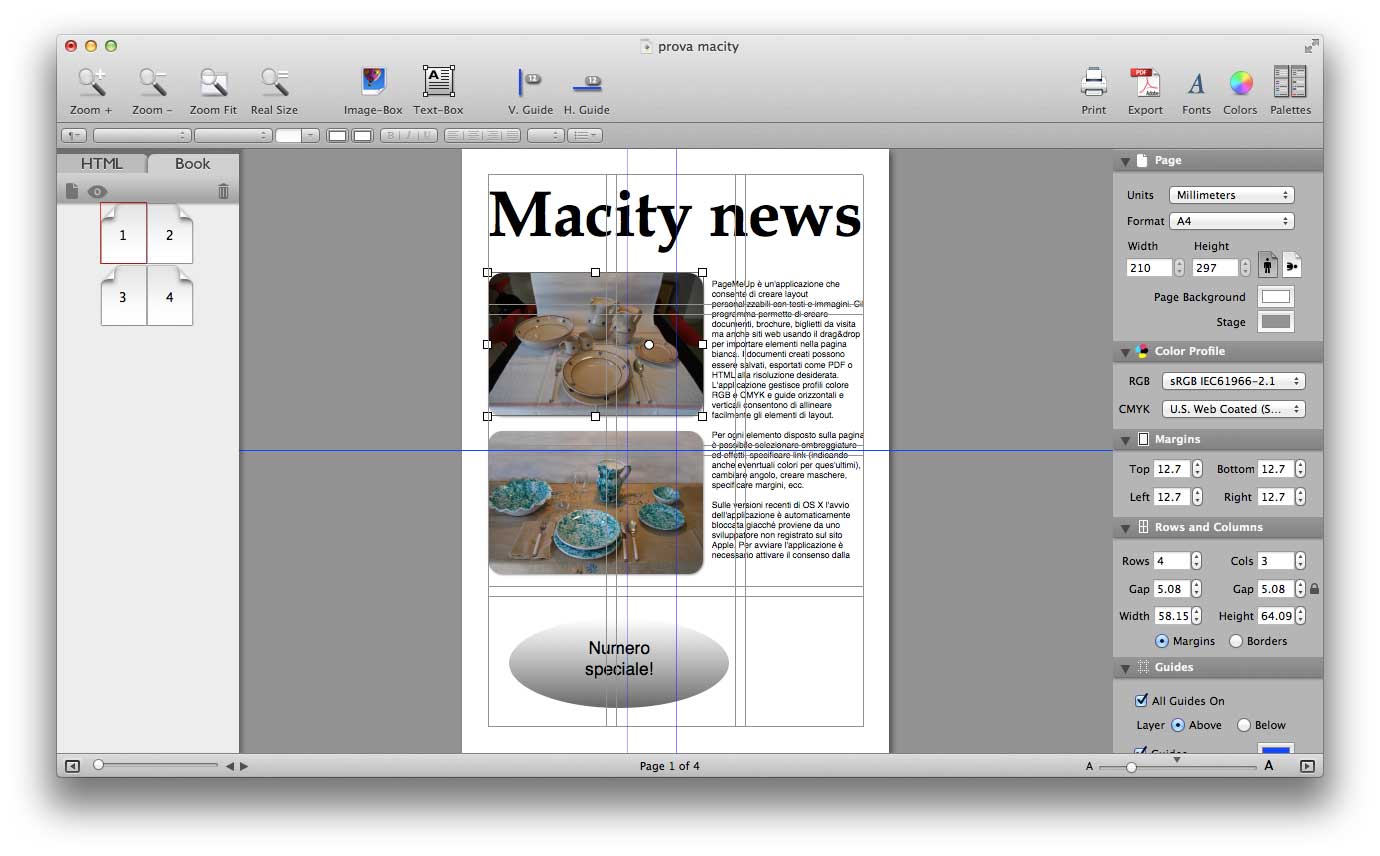Screen dimensions: 1380x856
Task: Delete page using the trash icon
Action: 223,191
